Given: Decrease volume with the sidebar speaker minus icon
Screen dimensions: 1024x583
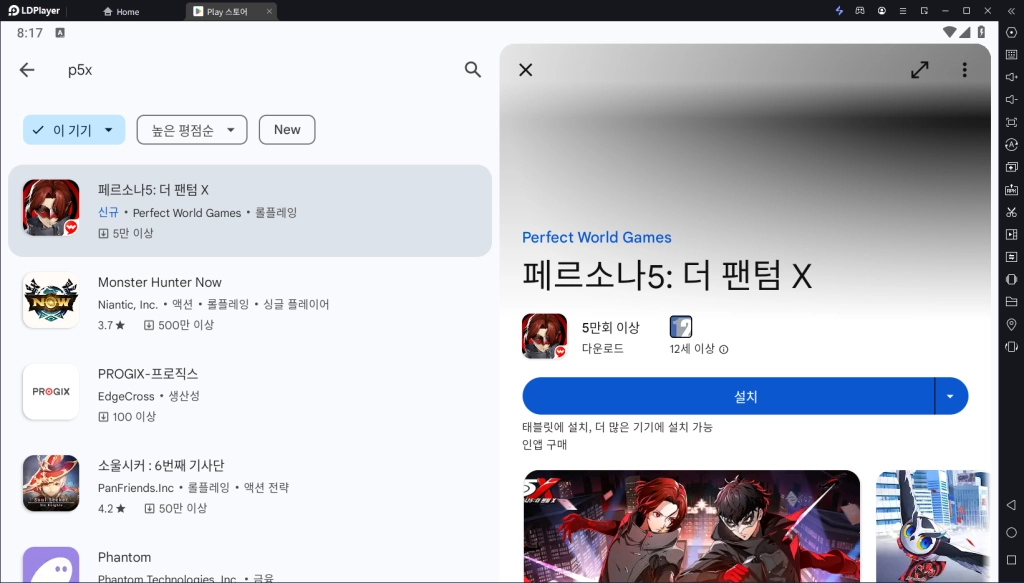Looking at the screenshot, I should (x=1011, y=99).
